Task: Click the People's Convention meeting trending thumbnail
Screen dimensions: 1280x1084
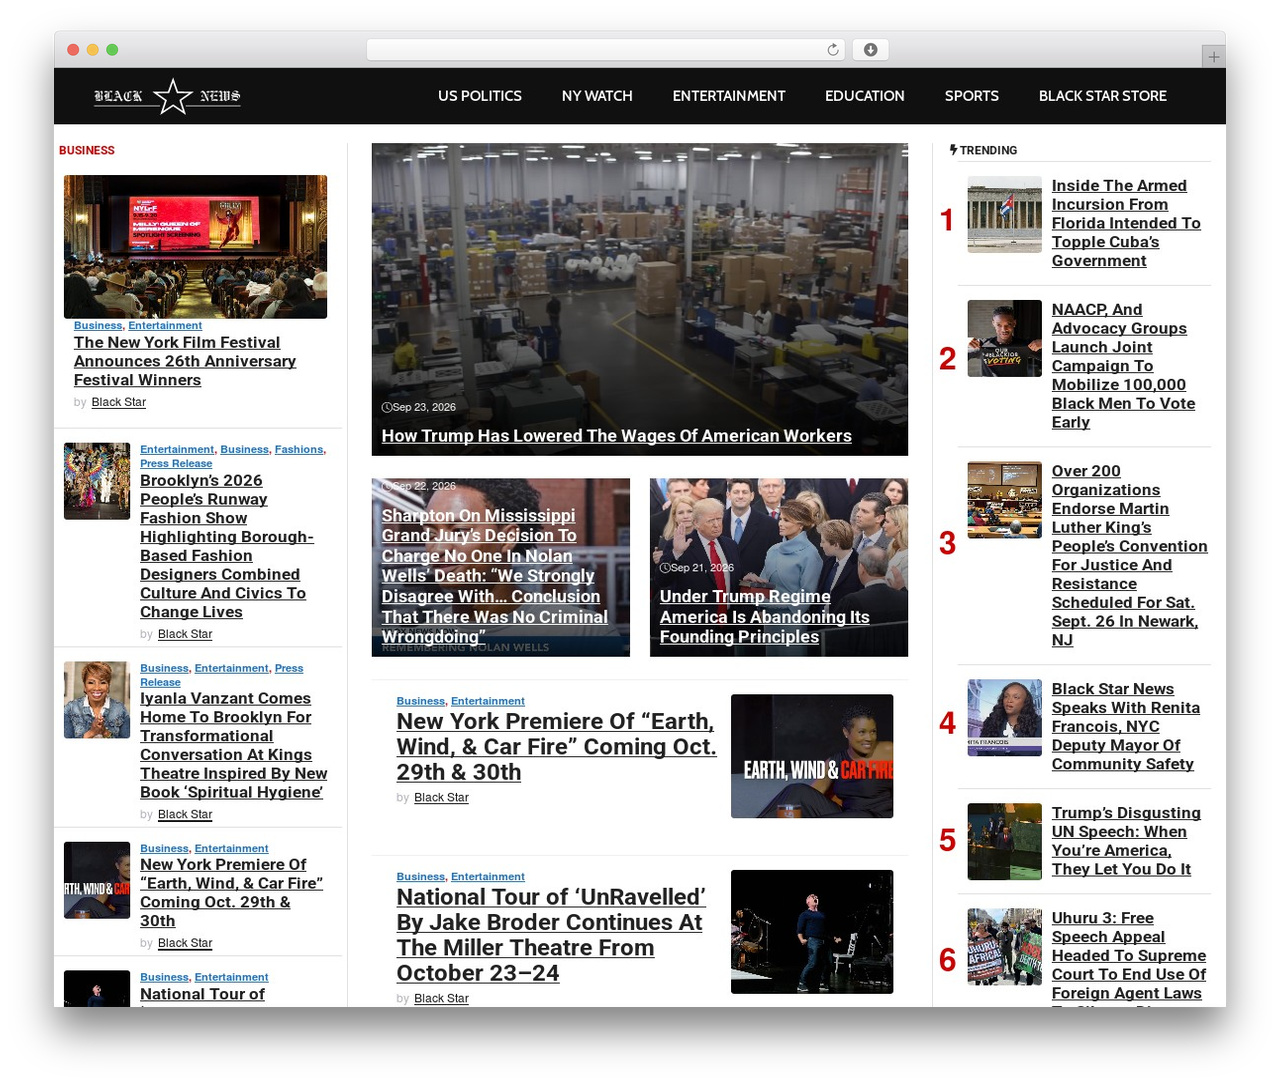Action: pyautogui.click(x=1005, y=500)
